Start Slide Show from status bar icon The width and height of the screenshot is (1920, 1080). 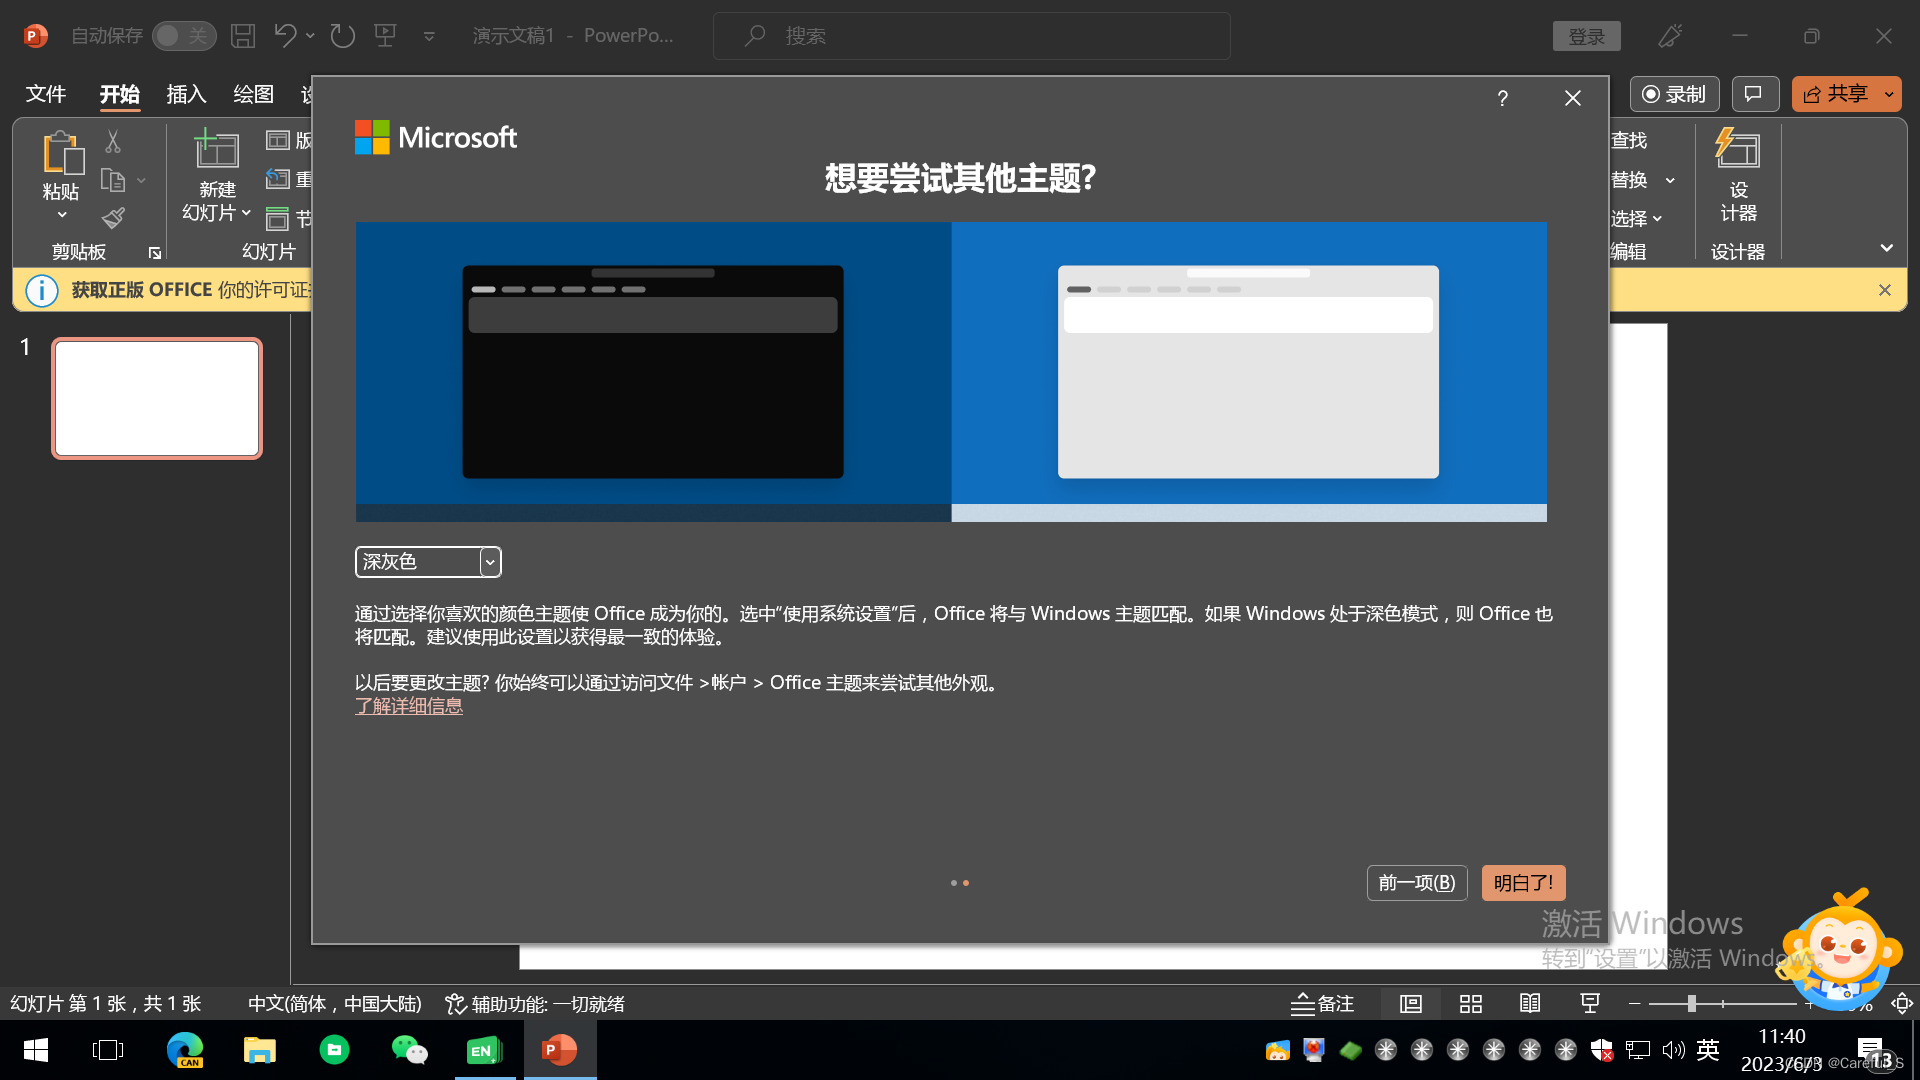coord(1590,1004)
